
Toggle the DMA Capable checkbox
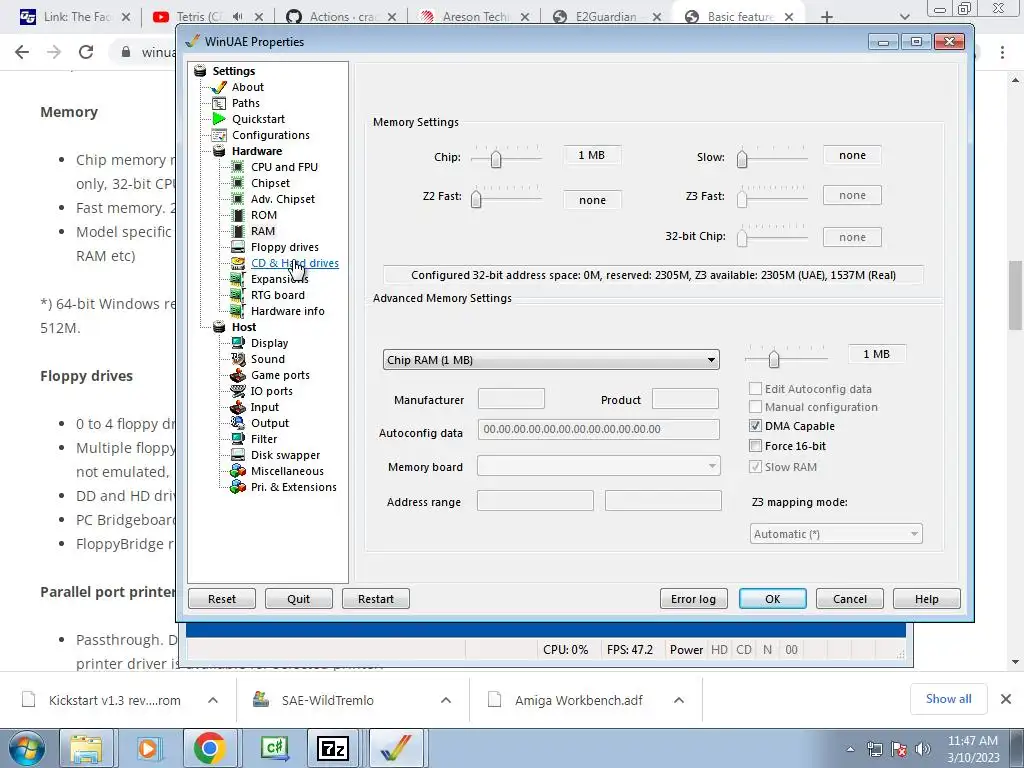coord(756,426)
